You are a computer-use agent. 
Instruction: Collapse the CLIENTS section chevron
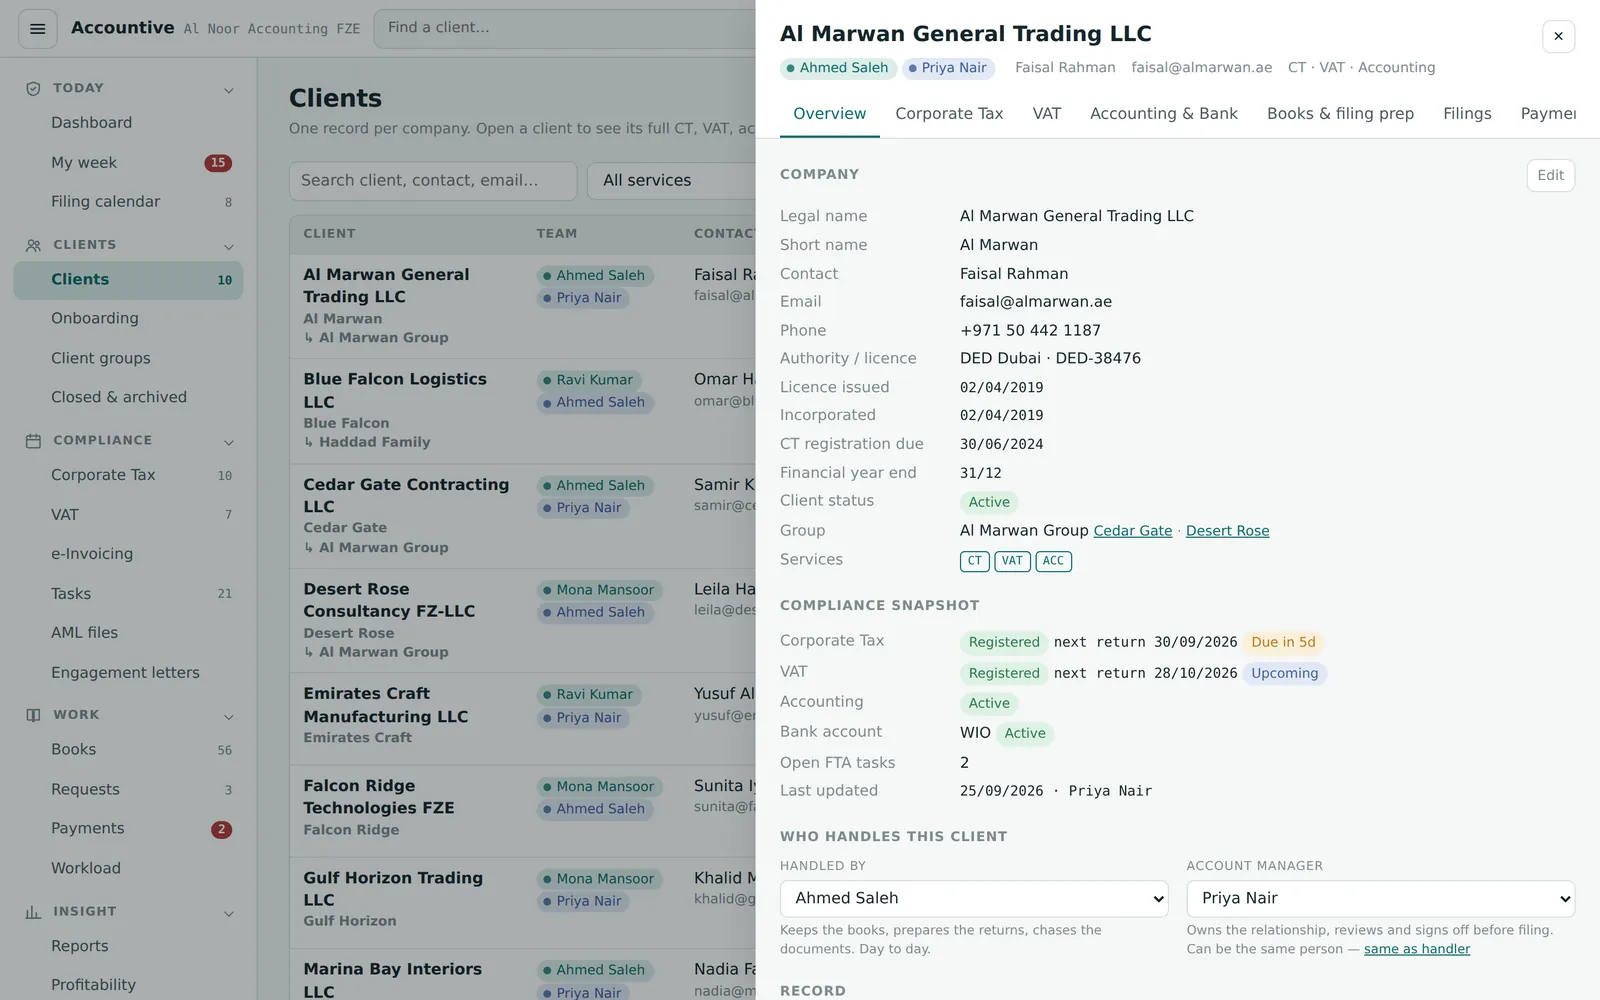[229, 247]
